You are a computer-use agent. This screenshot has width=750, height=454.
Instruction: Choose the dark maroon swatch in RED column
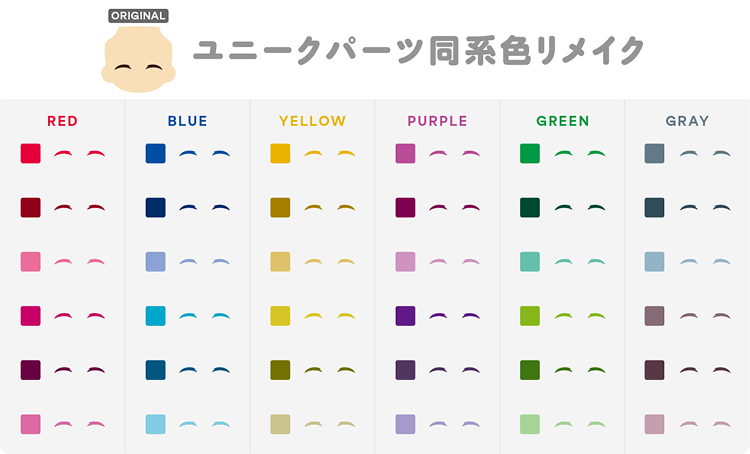tap(31, 208)
